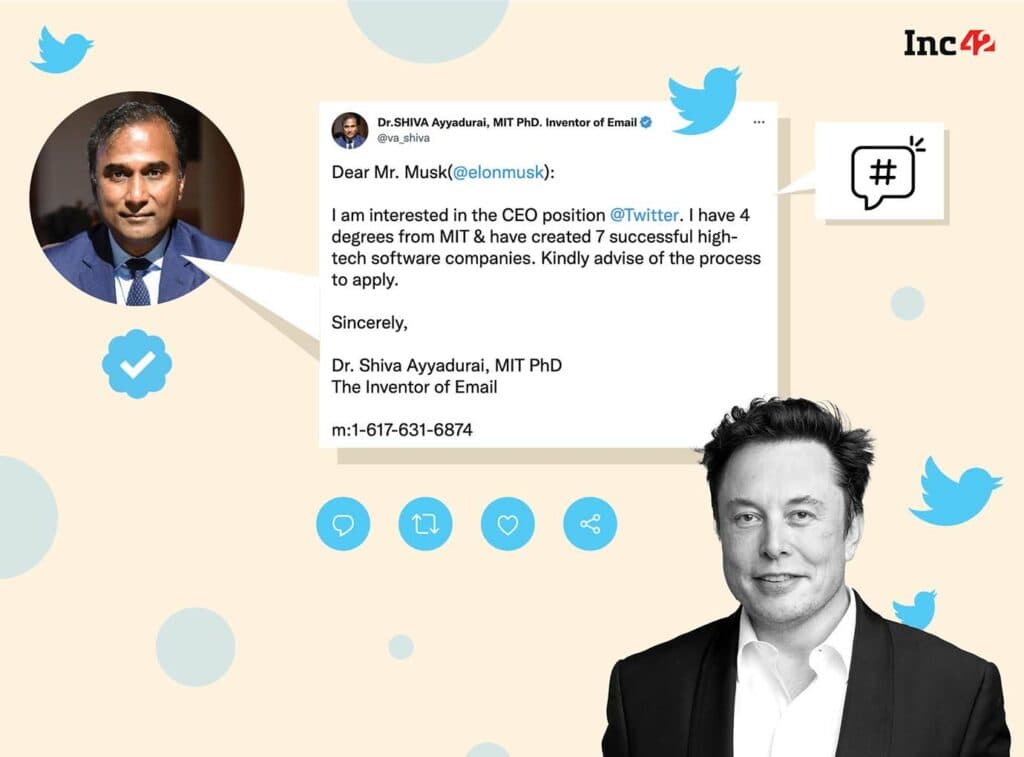Click the large circular portrait photo

(x=137, y=198)
